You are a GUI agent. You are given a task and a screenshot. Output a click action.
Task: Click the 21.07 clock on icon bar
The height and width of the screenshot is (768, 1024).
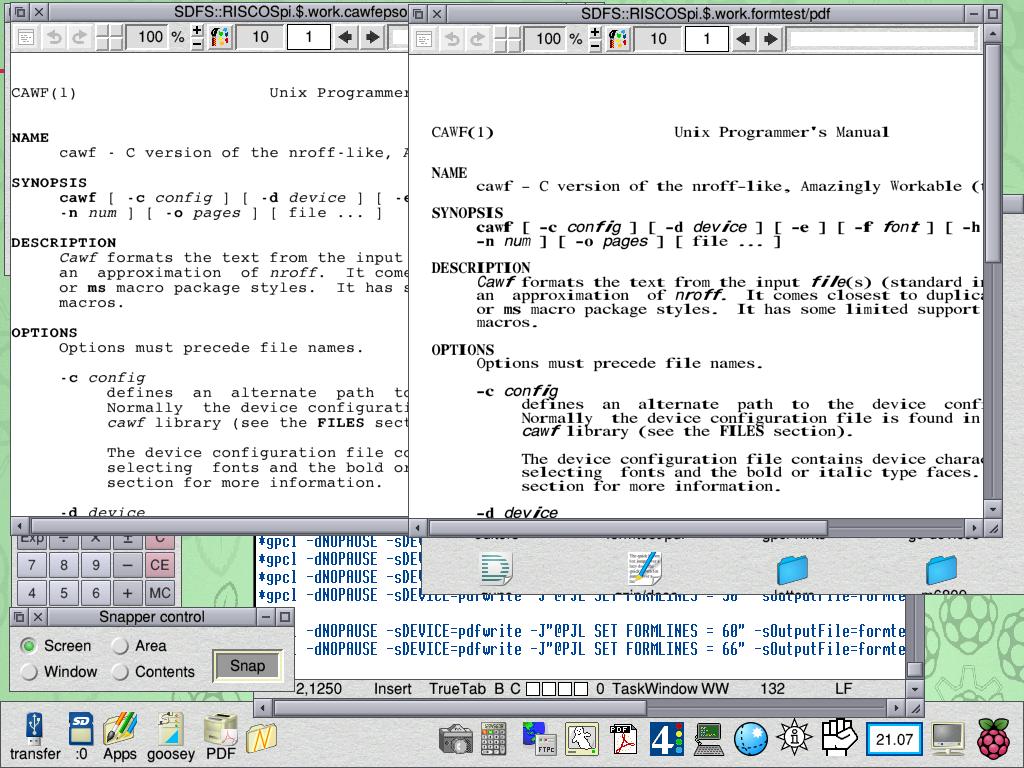[894, 739]
